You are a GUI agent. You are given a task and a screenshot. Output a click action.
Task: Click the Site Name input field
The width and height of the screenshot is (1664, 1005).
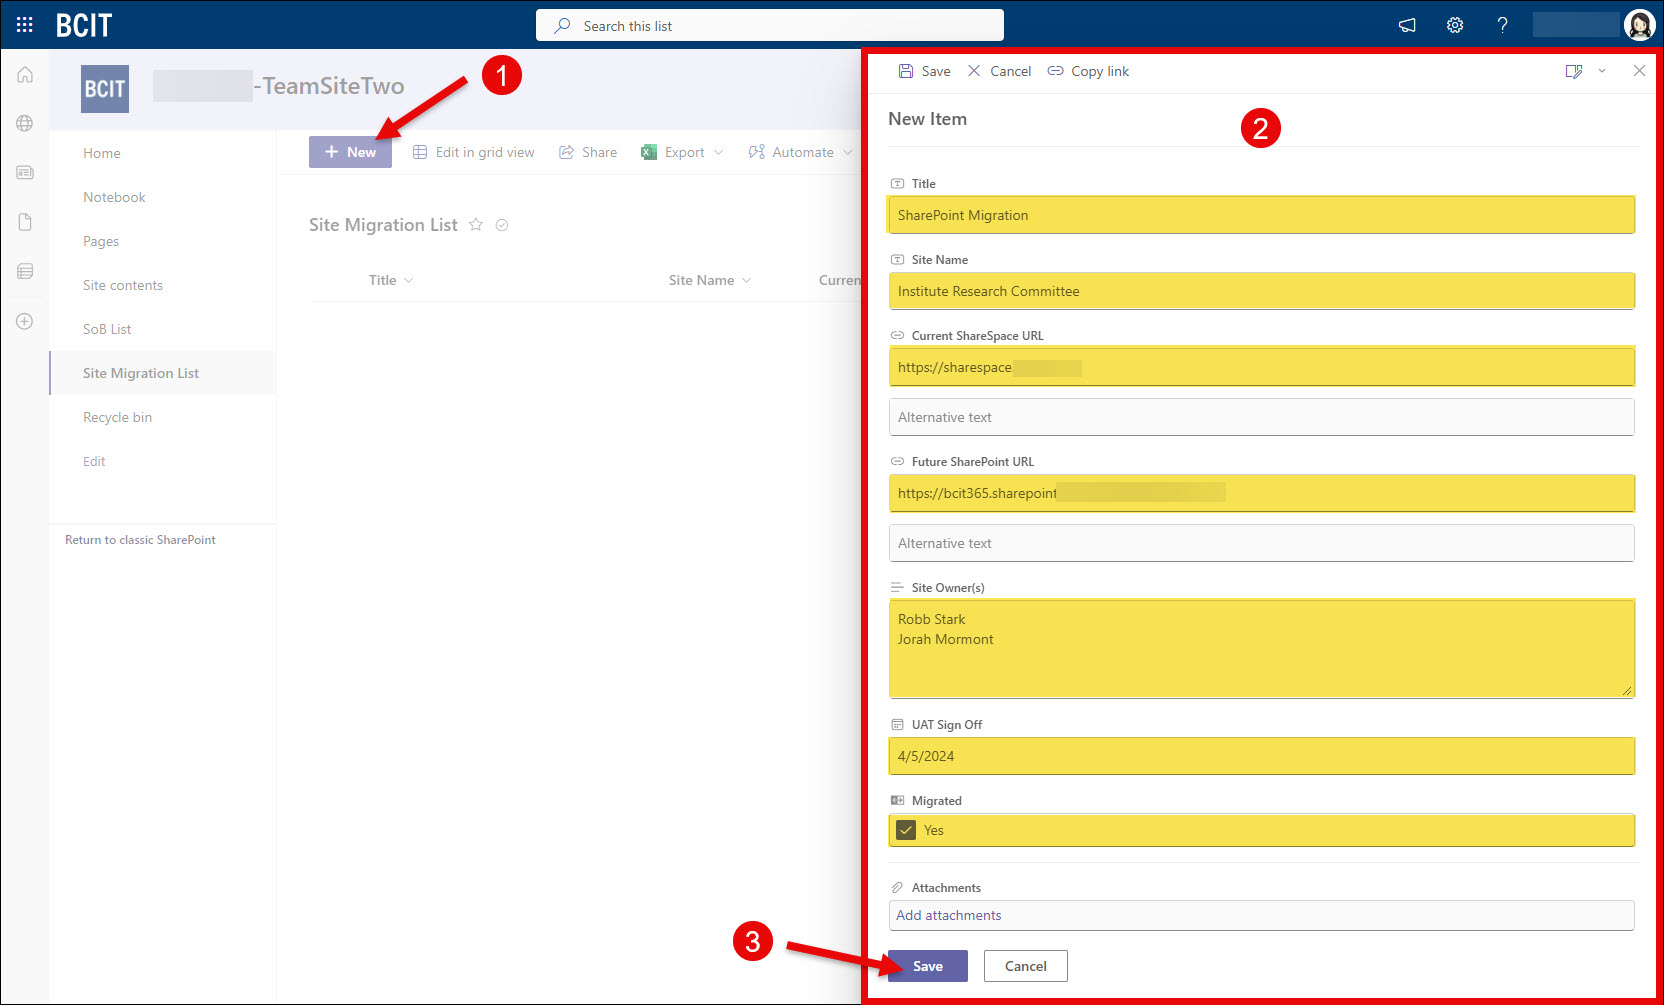pyautogui.click(x=1261, y=291)
